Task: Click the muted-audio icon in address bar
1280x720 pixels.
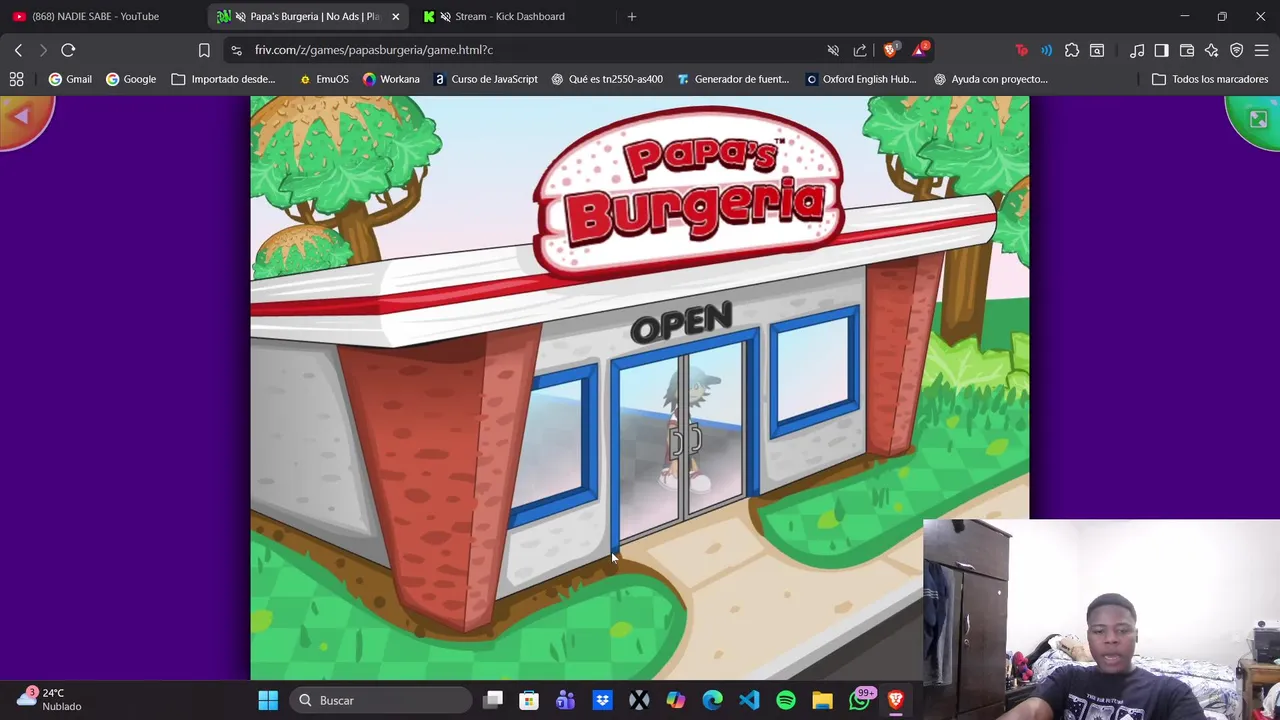Action: coord(833,50)
